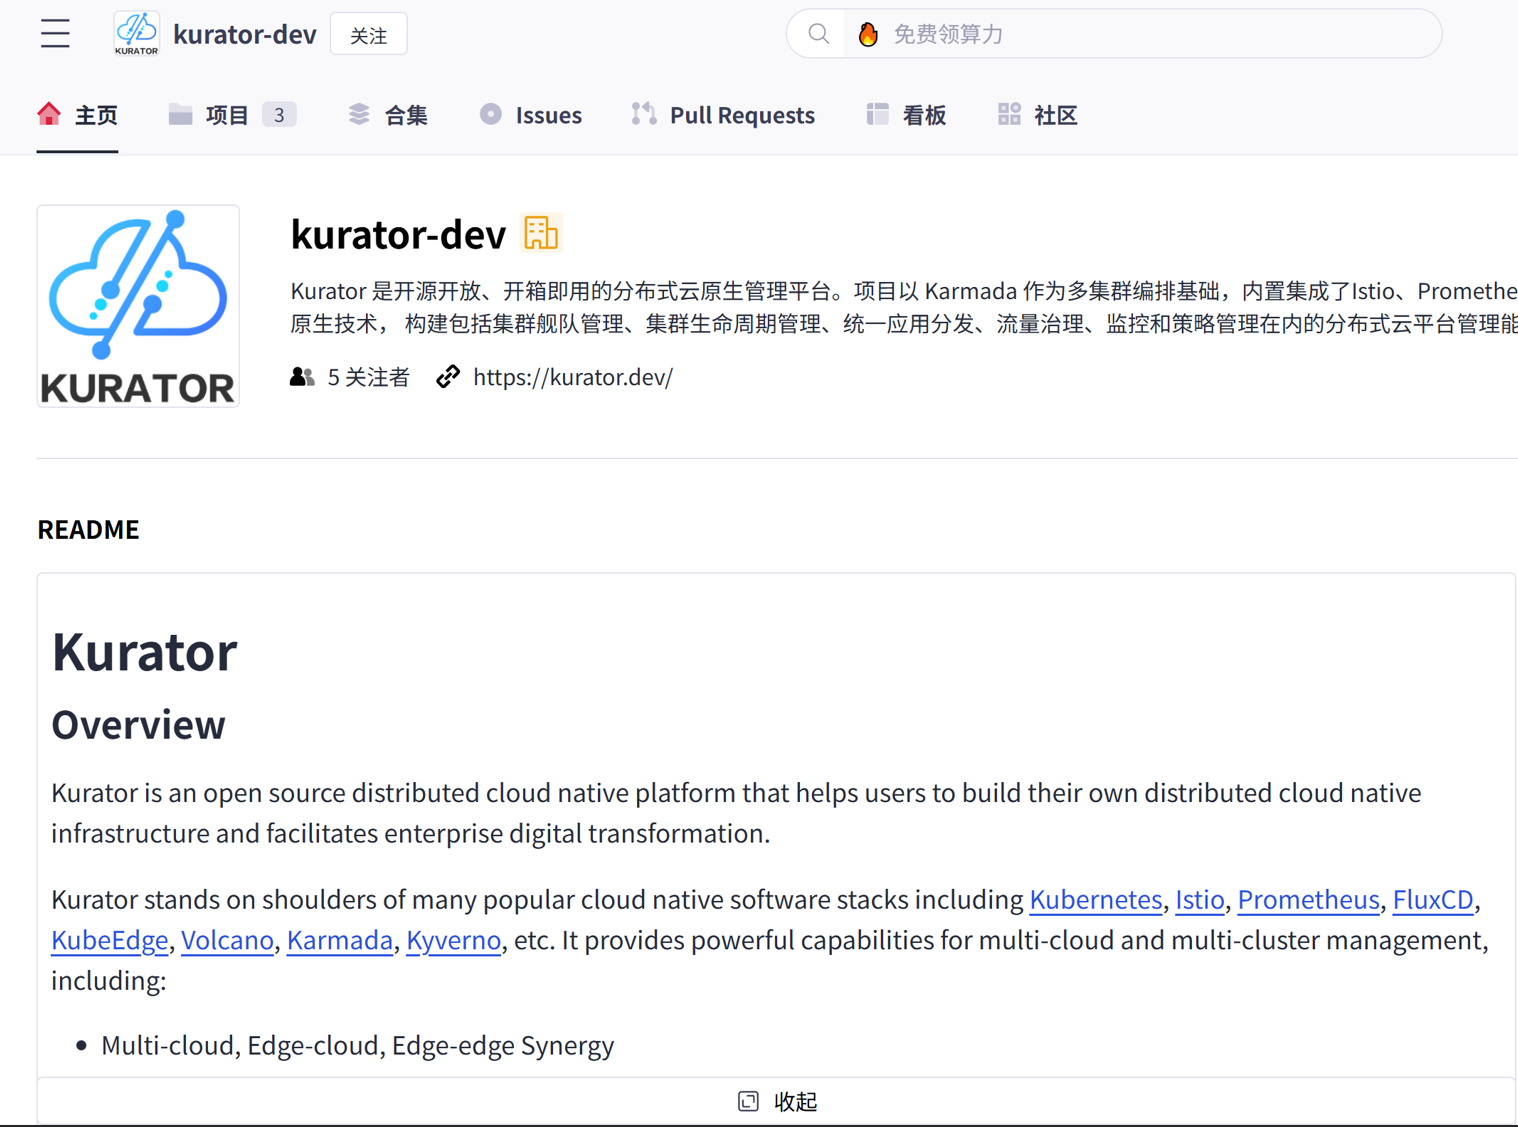The image size is (1518, 1127).
Task: Open the hamburger navigation menu
Action: click(55, 34)
